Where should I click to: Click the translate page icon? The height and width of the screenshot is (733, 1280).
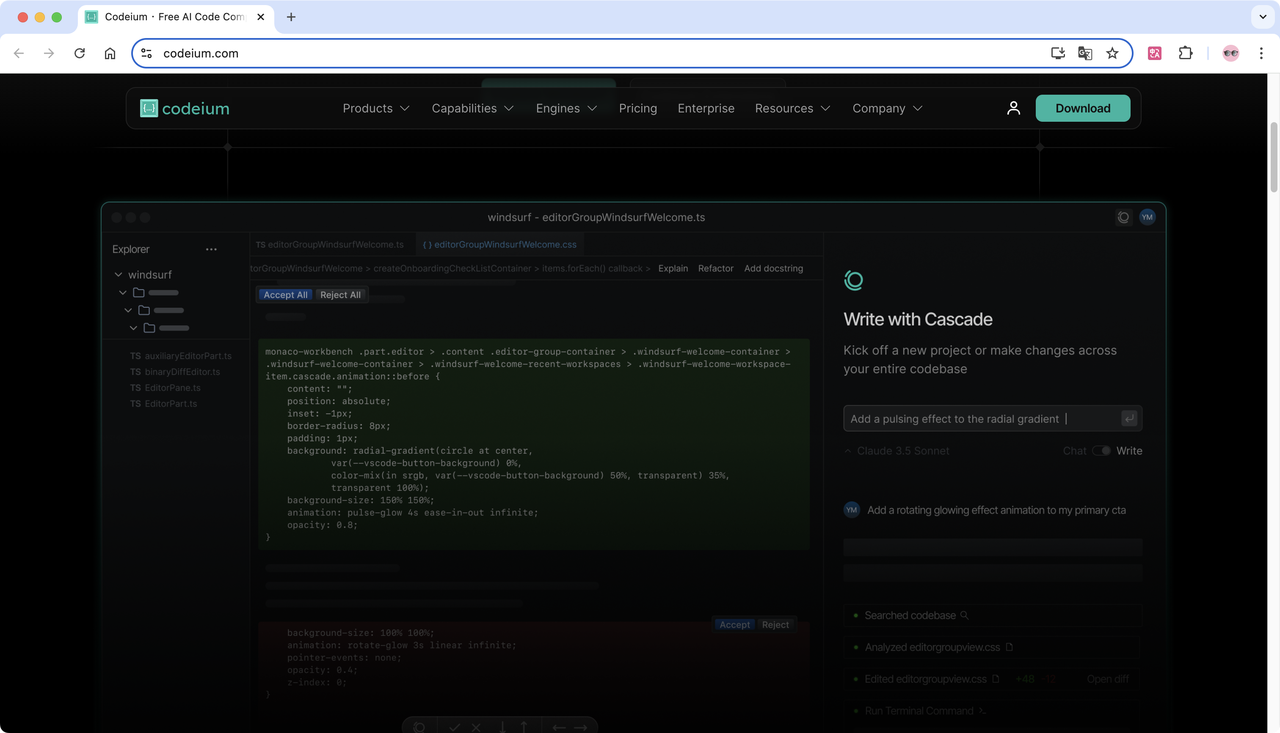point(1085,53)
